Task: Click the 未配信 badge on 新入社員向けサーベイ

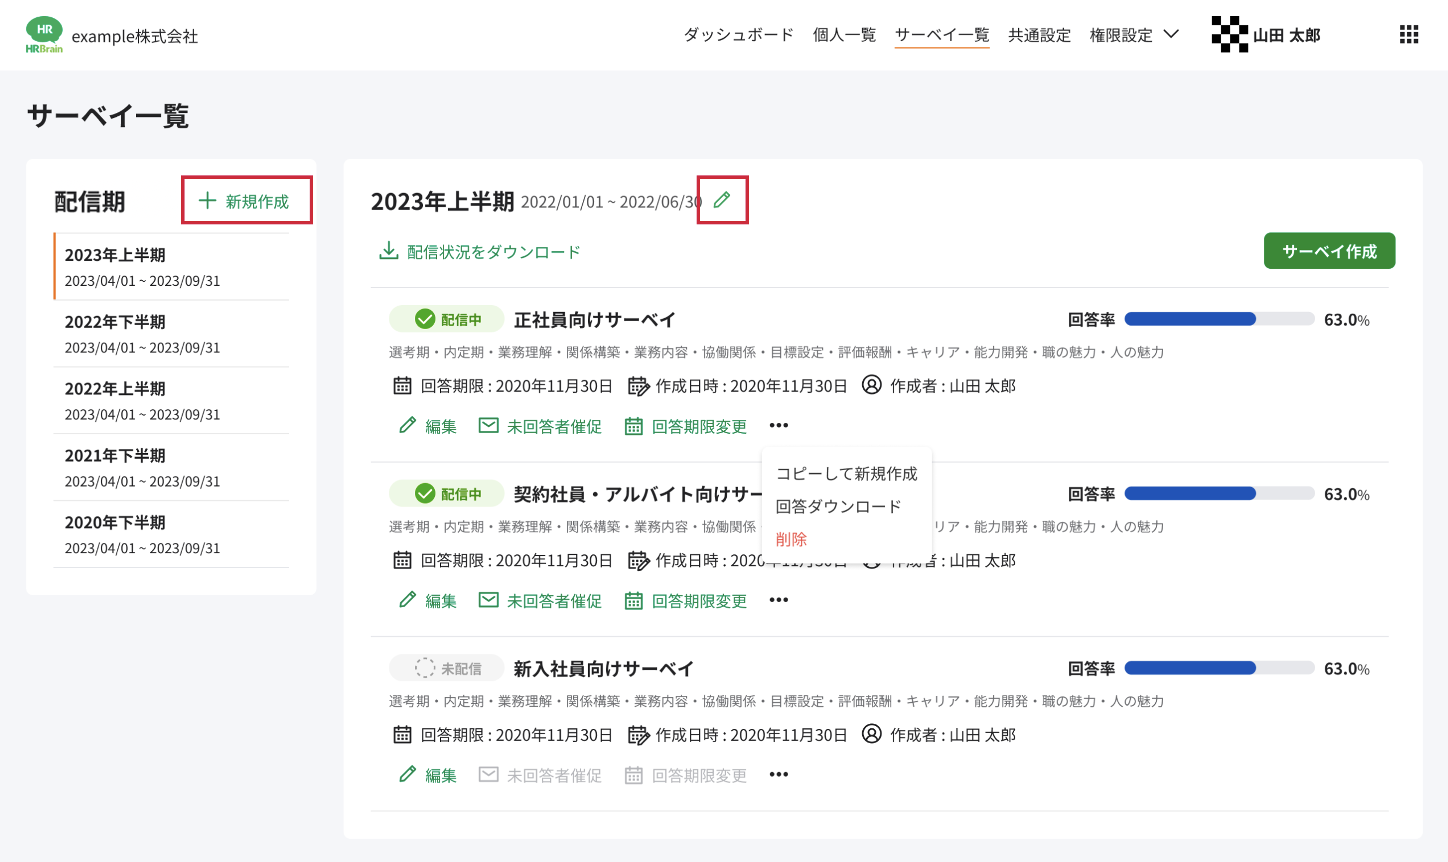Action: tap(447, 667)
